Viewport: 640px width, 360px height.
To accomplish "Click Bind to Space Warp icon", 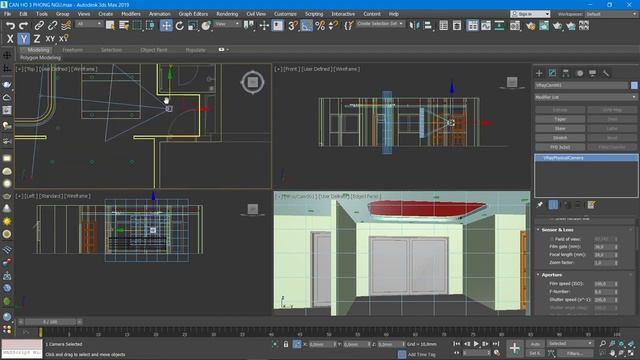I will coord(66,26).
